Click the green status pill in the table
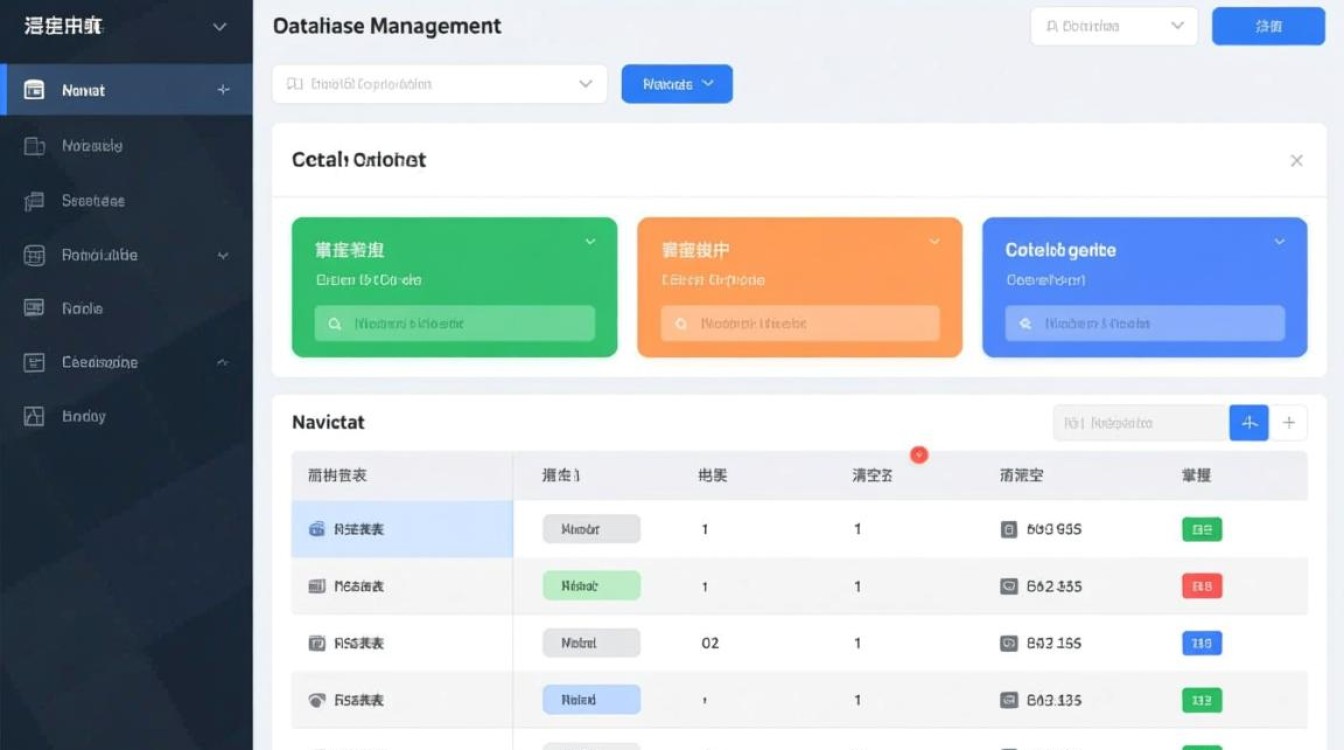 [592, 586]
